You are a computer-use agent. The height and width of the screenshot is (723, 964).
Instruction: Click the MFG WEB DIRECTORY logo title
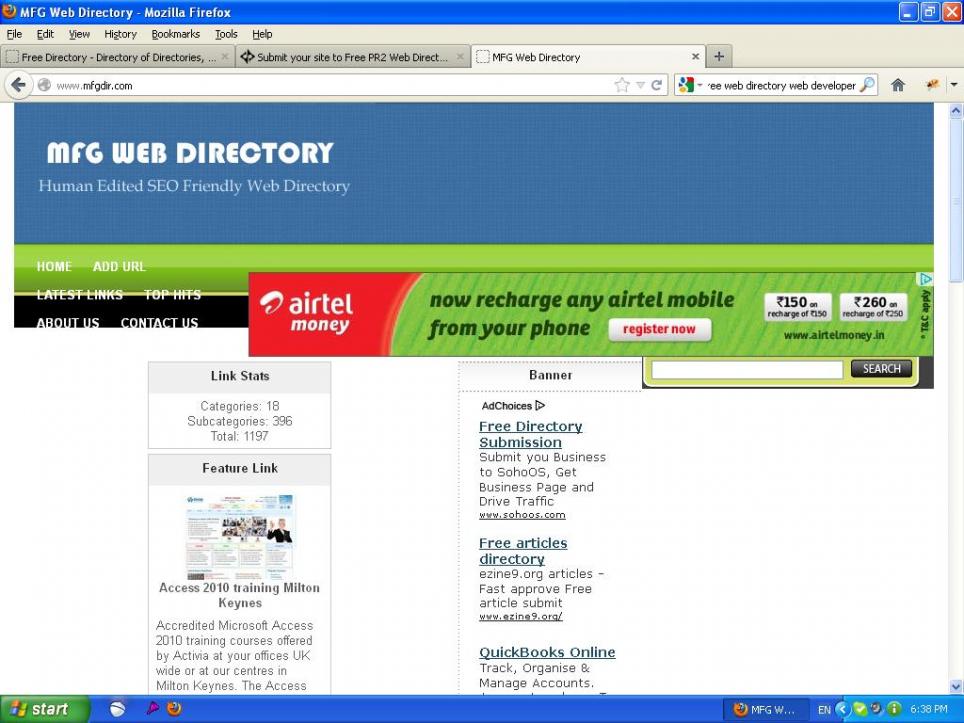click(190, 153)
